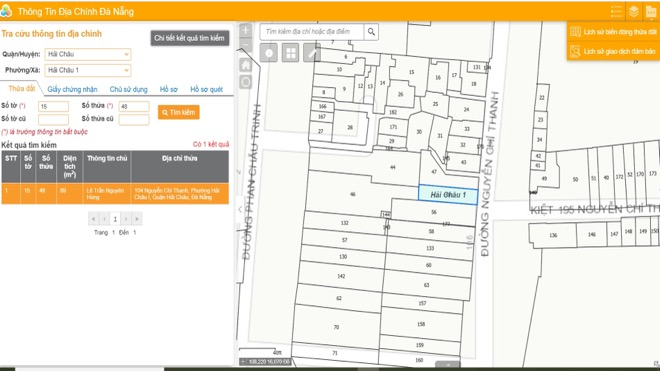Click the Có 1 kết quả text
The width and height of the screenshot is (660, 371).
[211, 144]
